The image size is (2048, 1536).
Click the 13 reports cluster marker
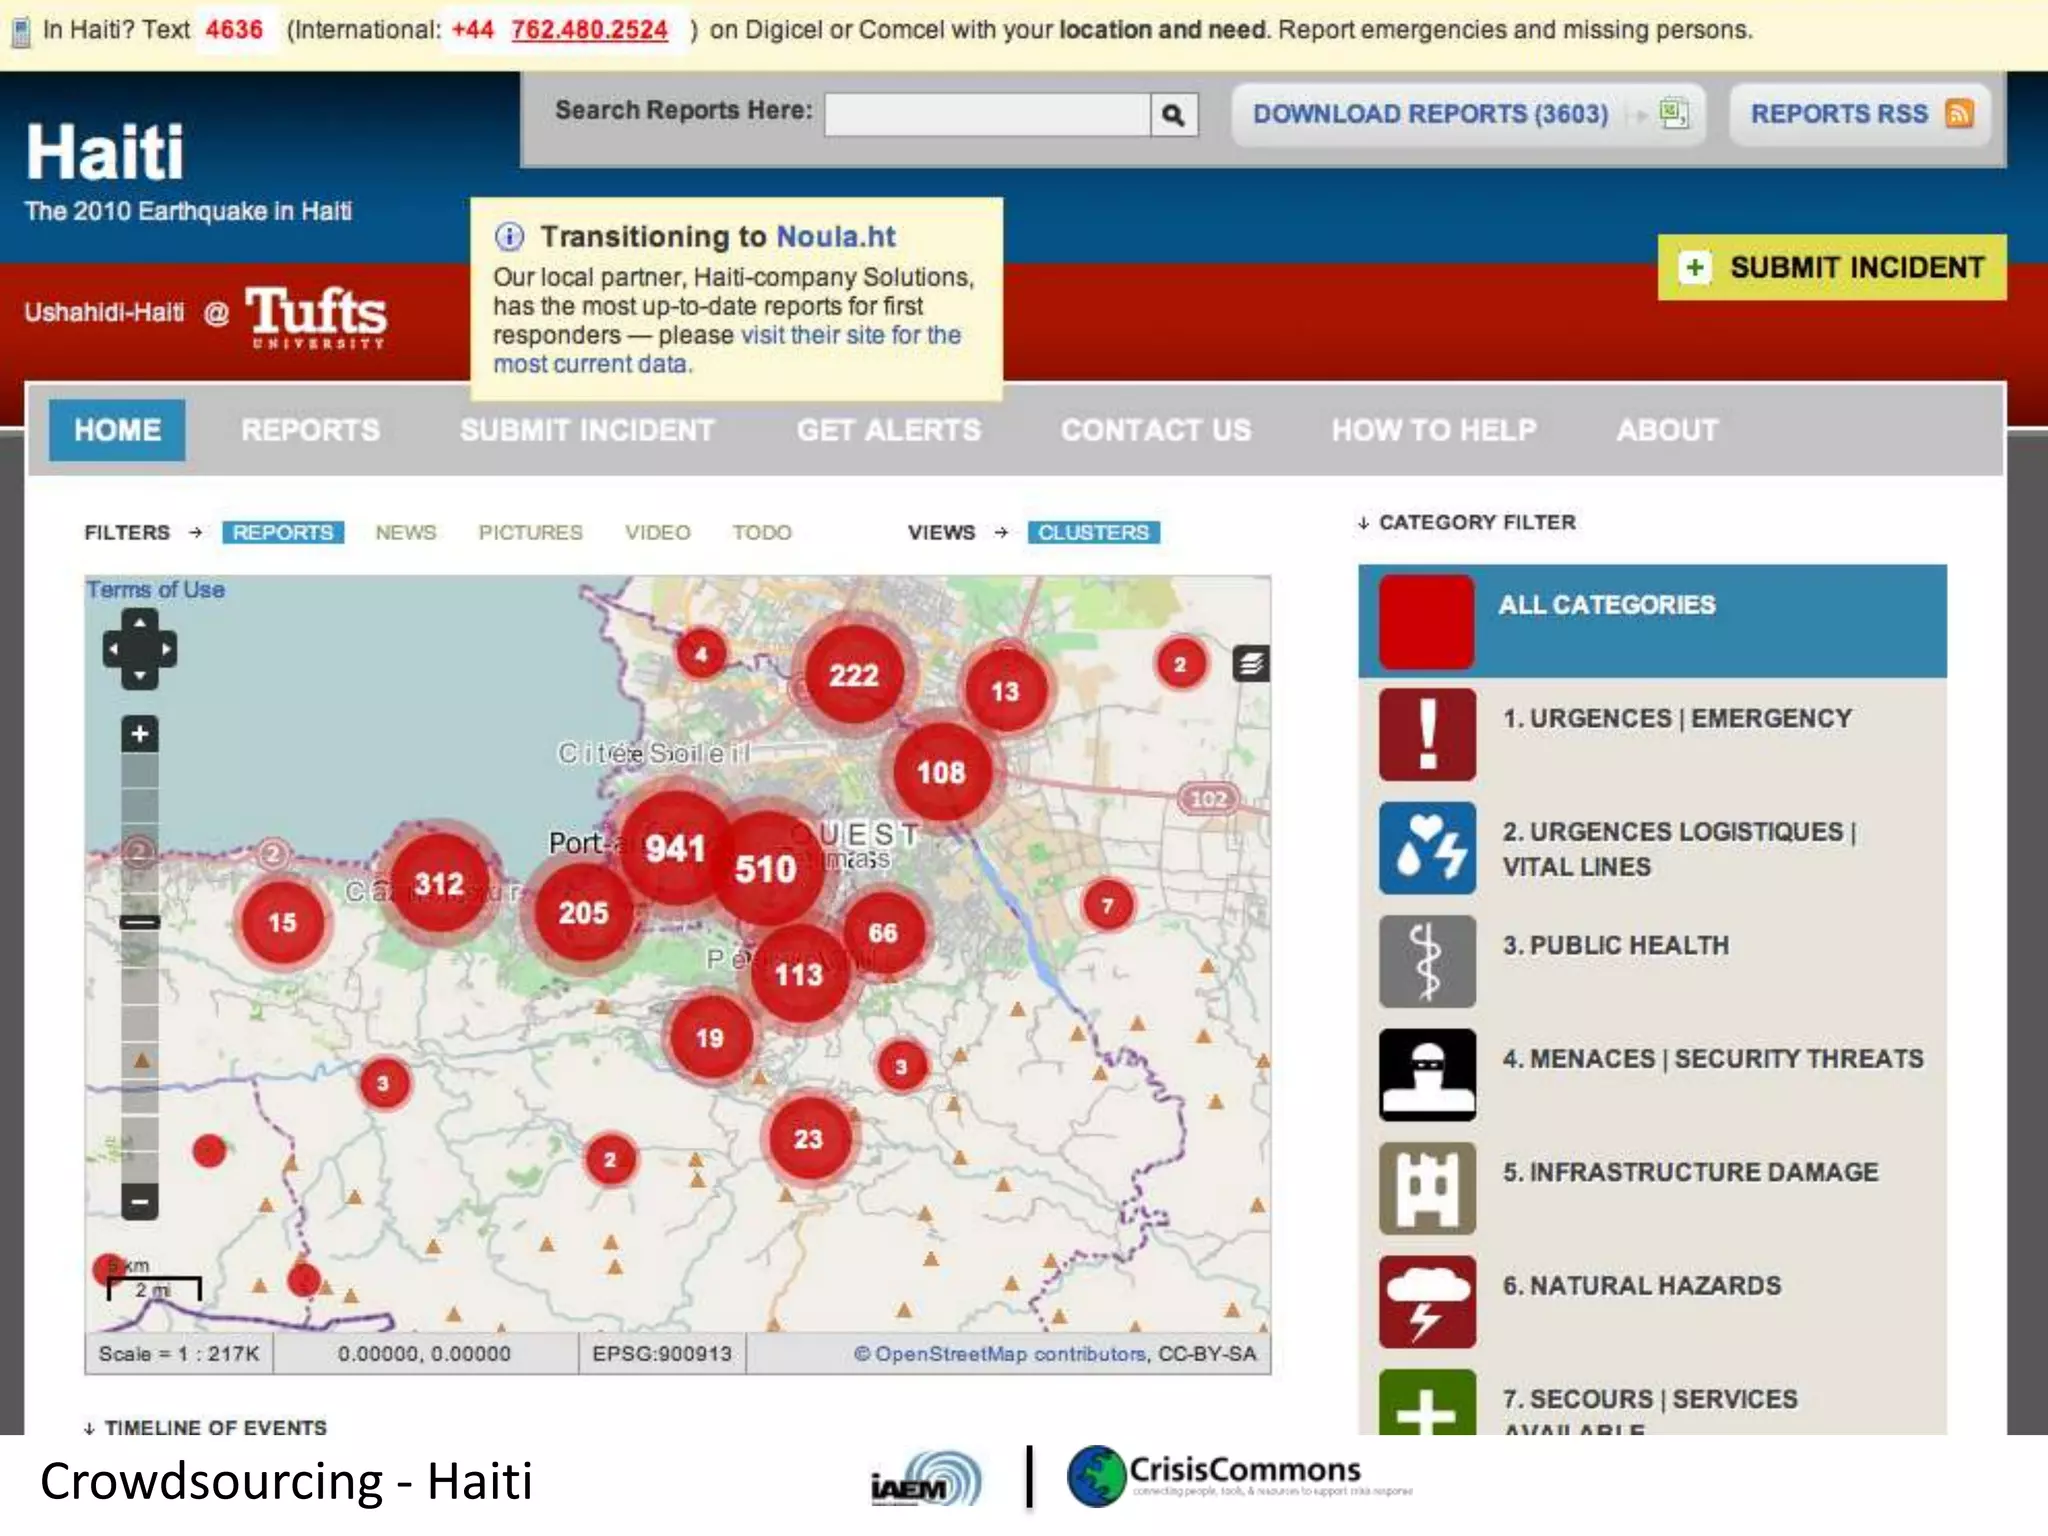point(1005,691)
